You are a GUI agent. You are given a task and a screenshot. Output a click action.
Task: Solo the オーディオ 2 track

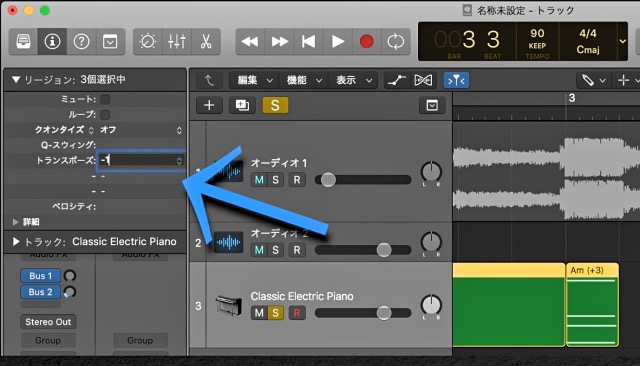click(276, 250)
